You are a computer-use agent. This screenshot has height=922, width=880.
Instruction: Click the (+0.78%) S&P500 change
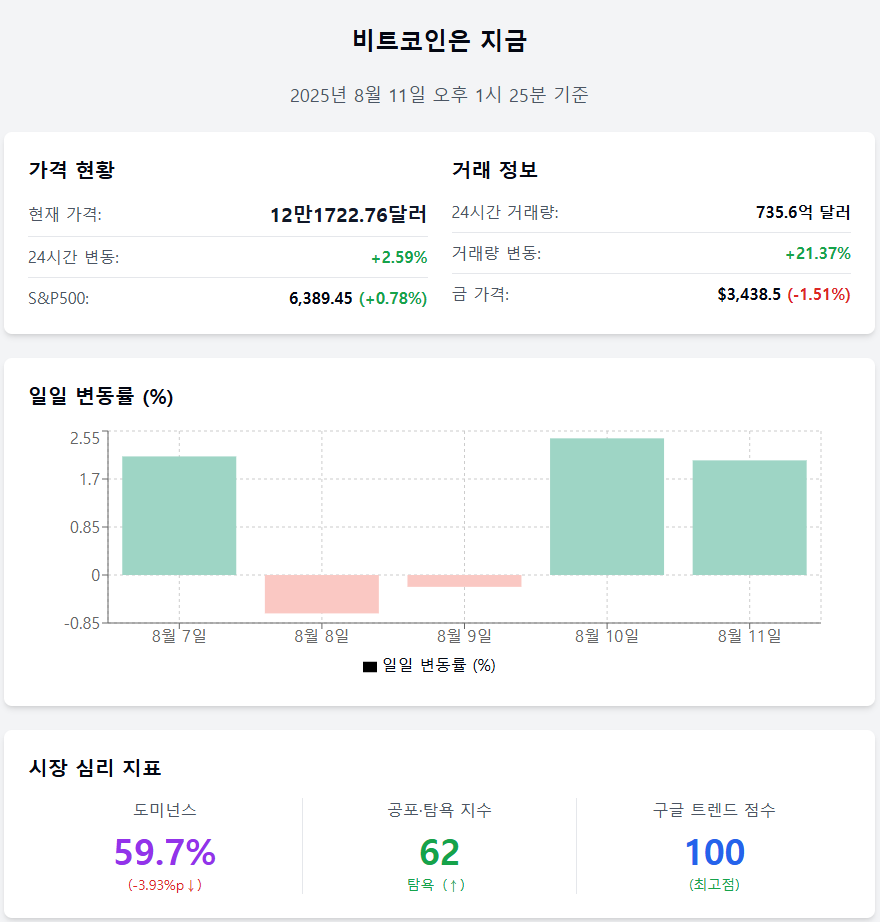(393, 298)
